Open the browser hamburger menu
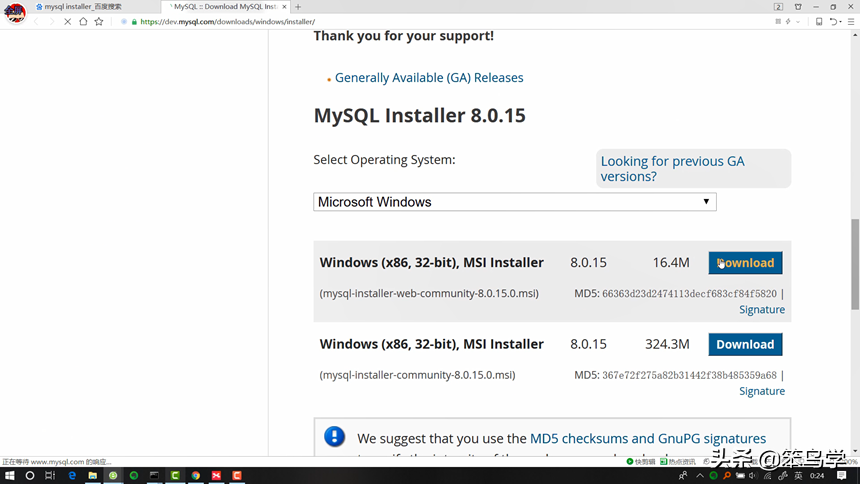860x484 pixels. click(x=851, y=21)
